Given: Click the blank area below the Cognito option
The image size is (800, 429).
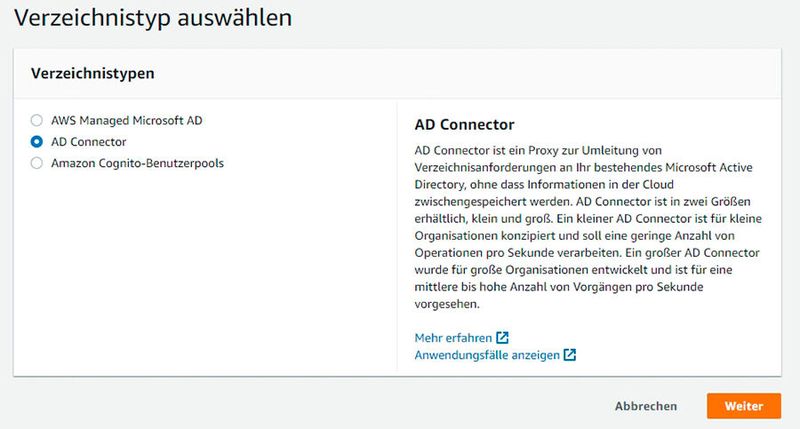Looking at the screenshot, I should pos(200,270).
